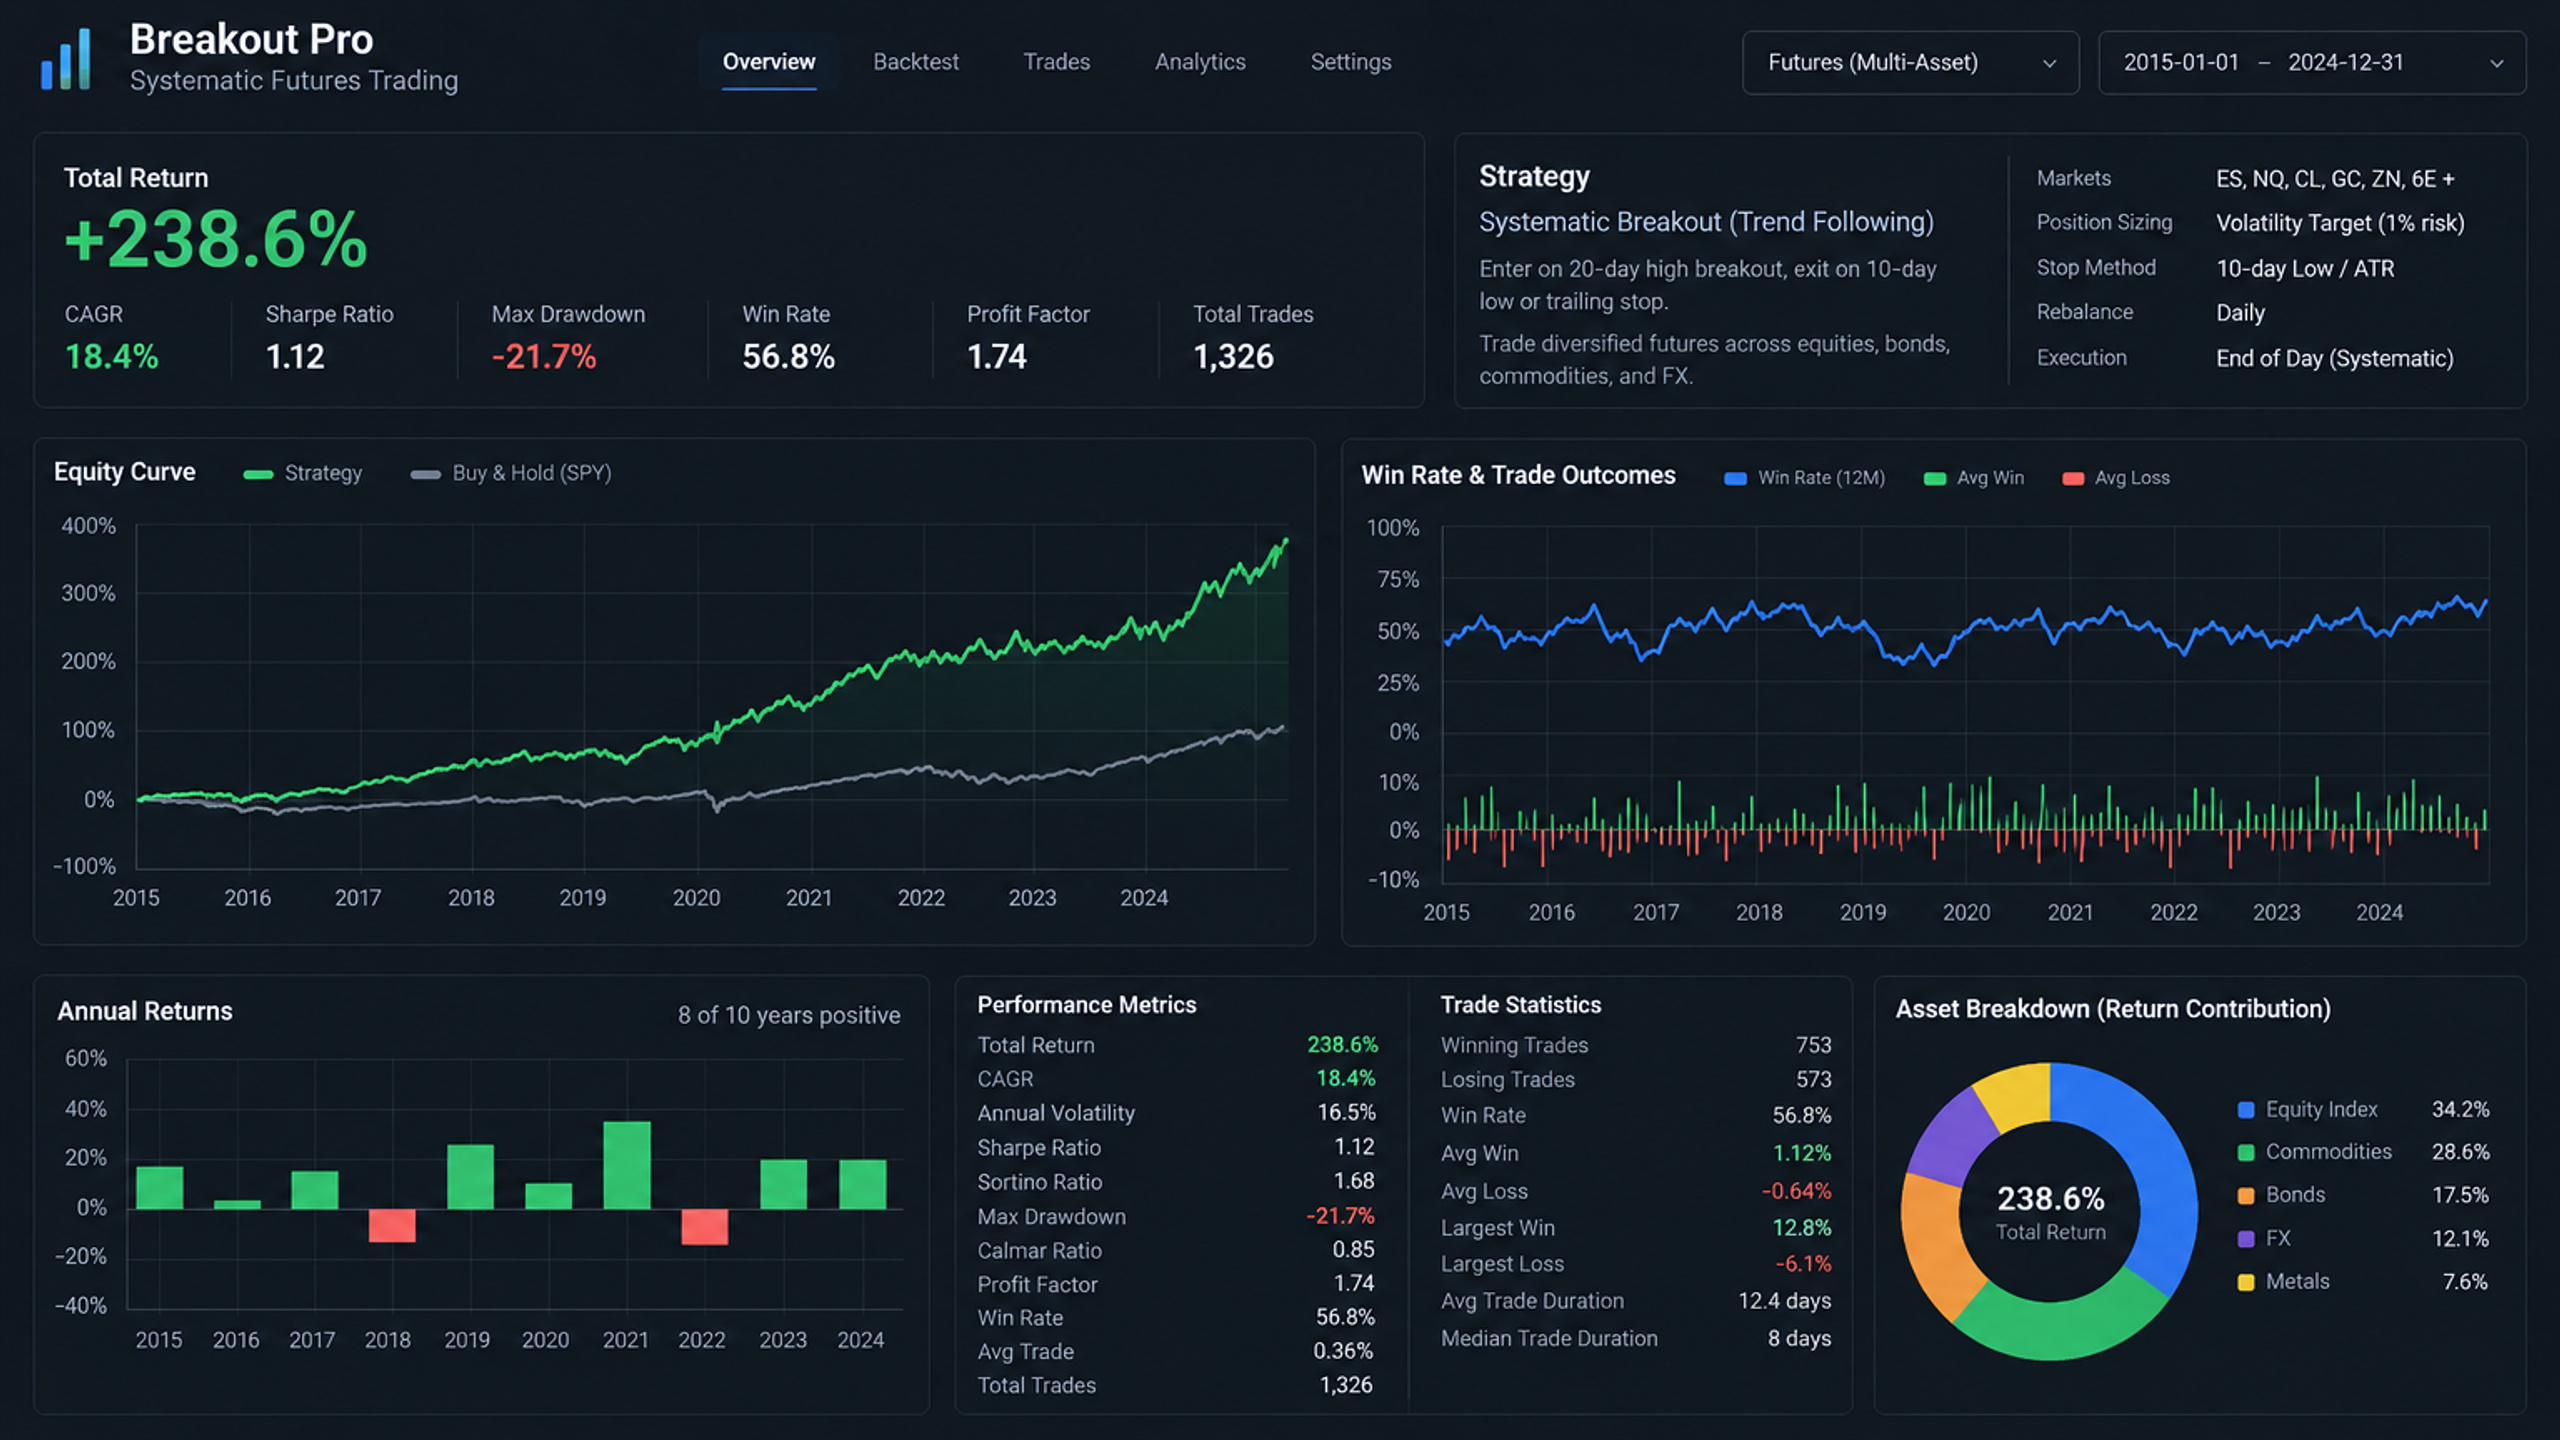Image resolution: width=2560 pixels, height=1440 pixels.
Task: Toggle Avg Loss legend series
Action: 2116,478
